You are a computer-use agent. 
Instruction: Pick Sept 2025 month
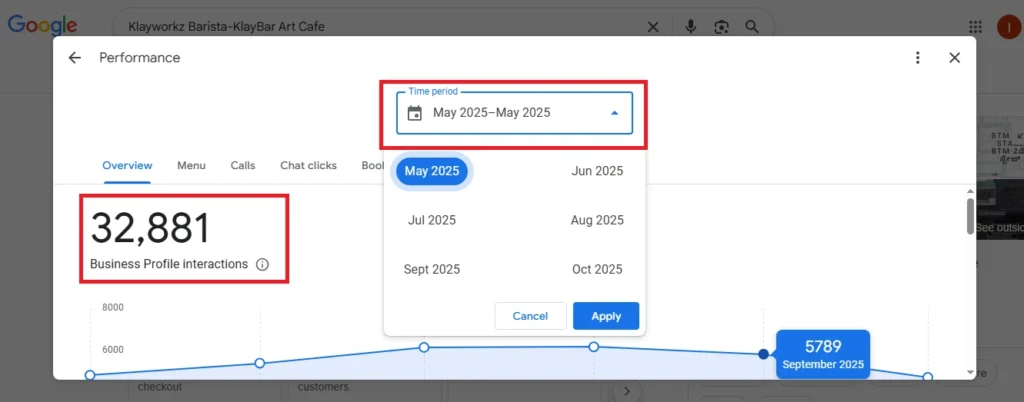432,269
